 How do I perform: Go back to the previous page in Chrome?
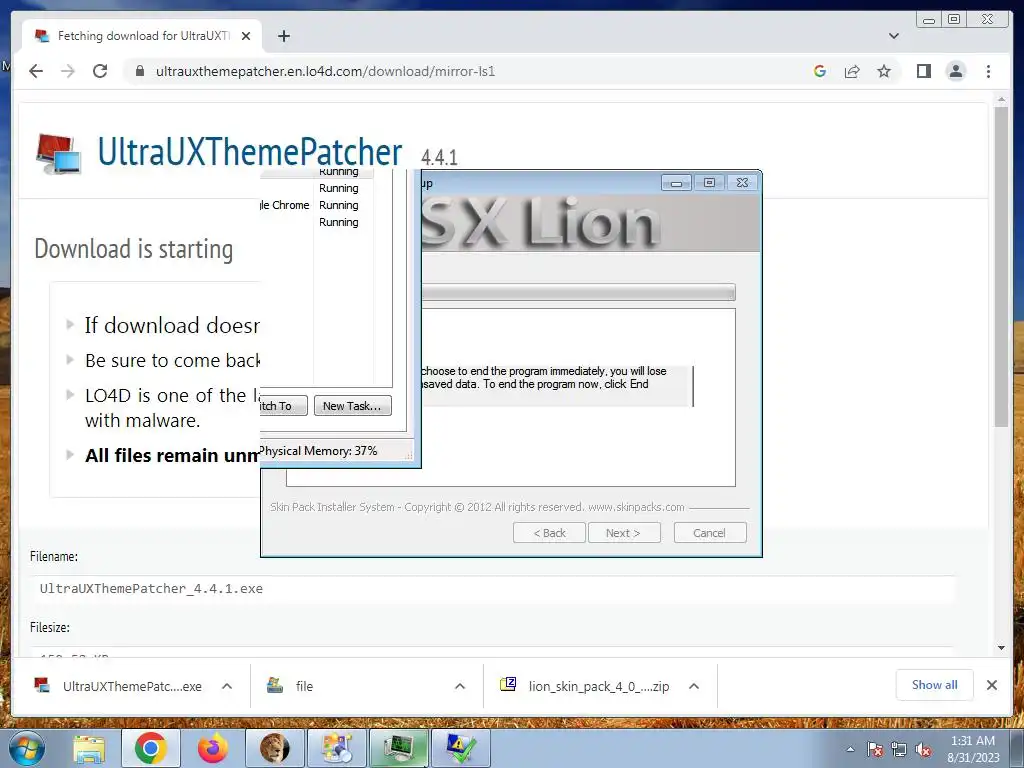pos(36,71)
